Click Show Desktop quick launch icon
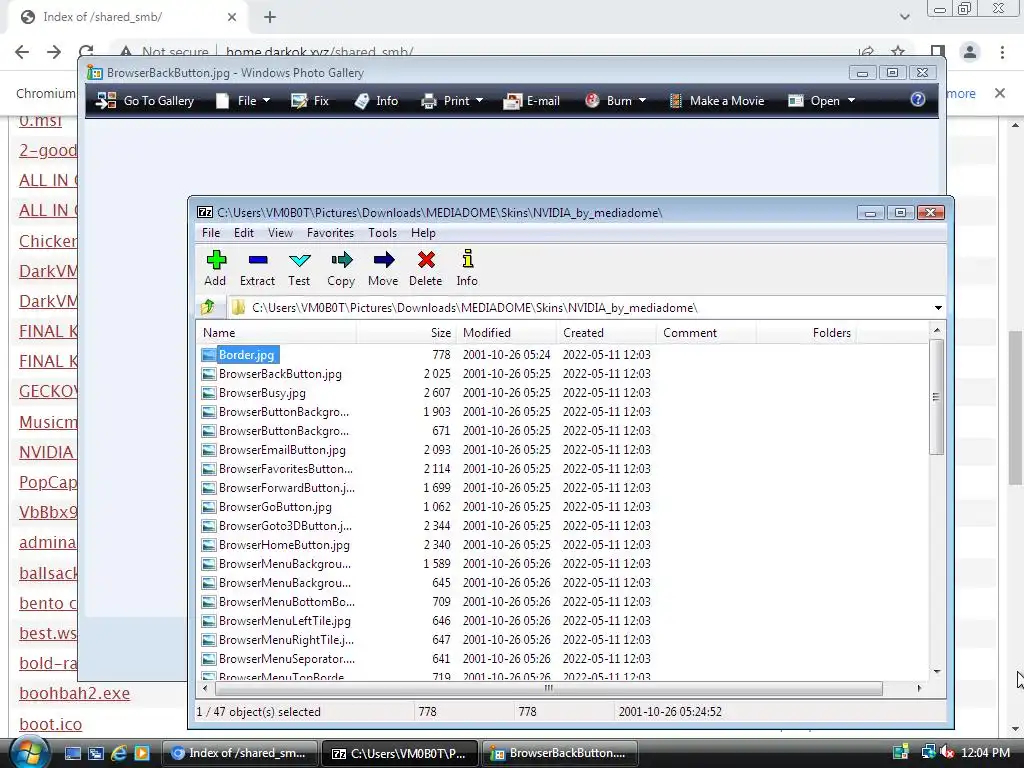 (72, 753)
